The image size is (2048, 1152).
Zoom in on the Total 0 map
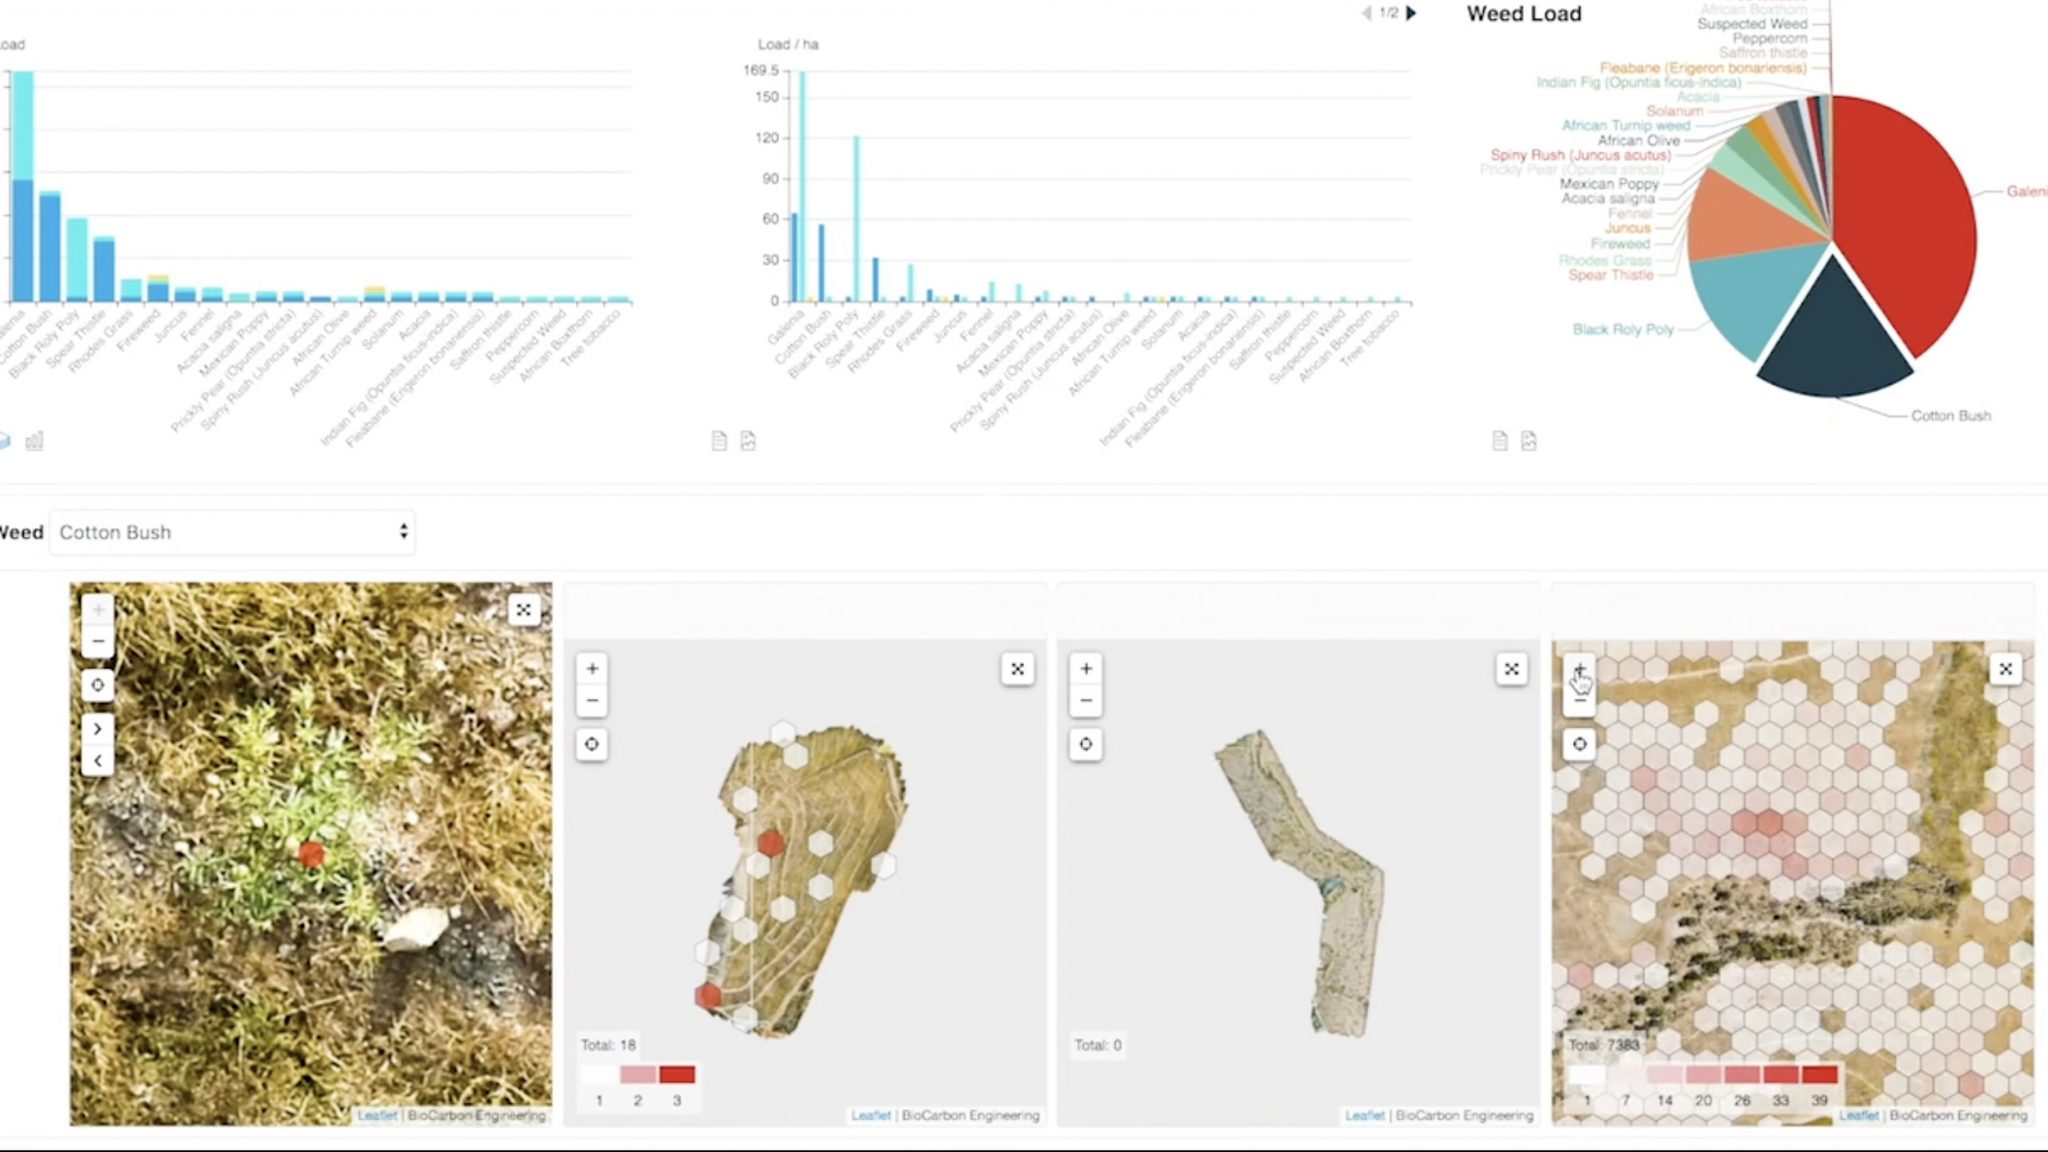(x=1086, y=668)
